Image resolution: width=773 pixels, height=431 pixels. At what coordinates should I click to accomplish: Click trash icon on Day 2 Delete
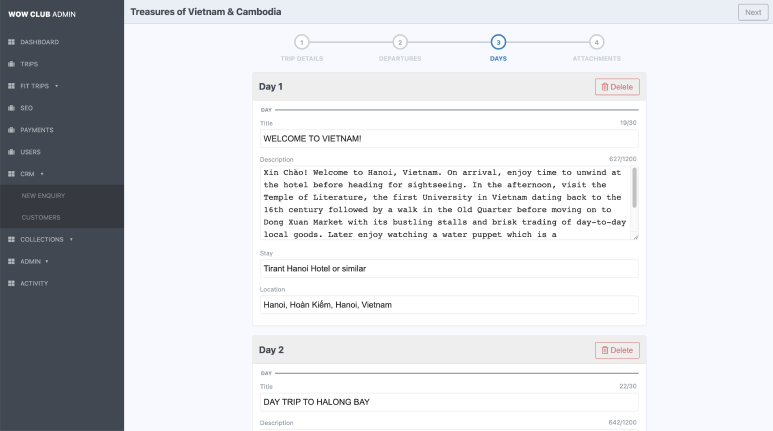coord(605,350)
